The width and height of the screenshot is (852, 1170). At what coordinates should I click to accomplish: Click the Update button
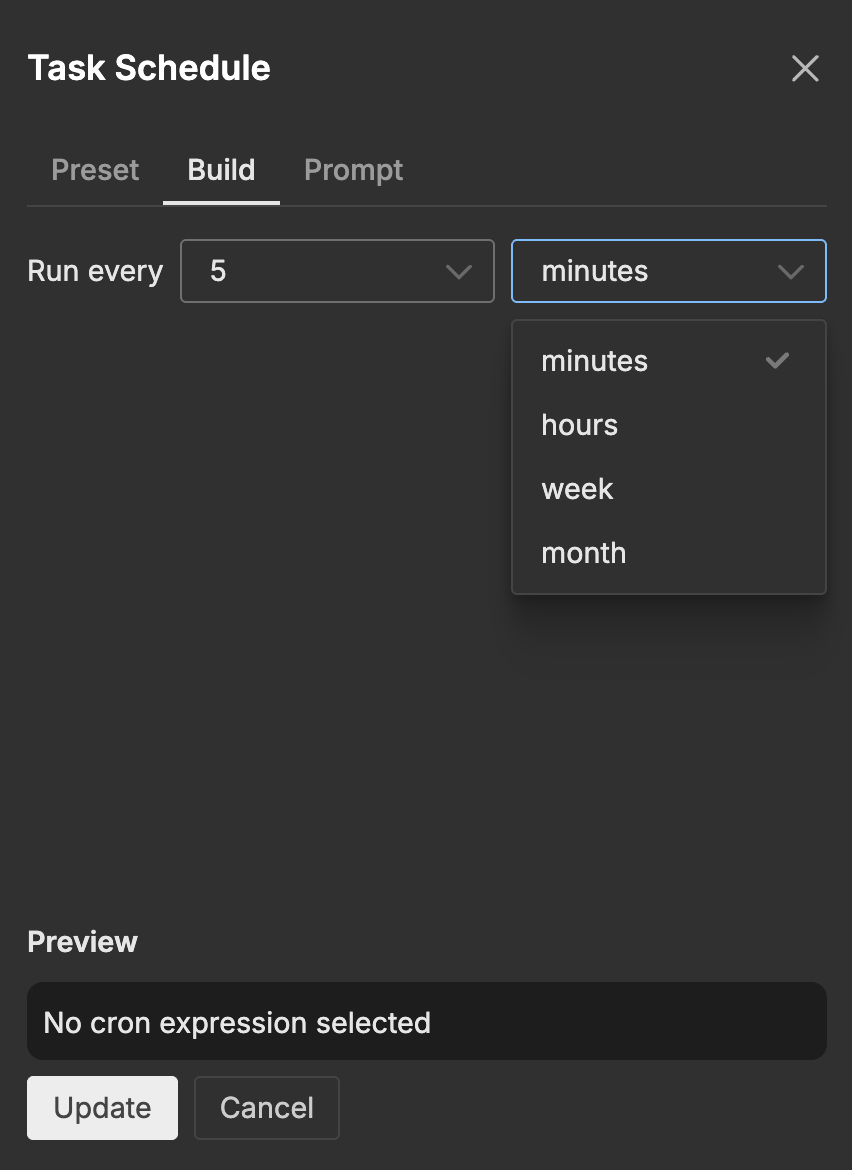pos(102,1107)
